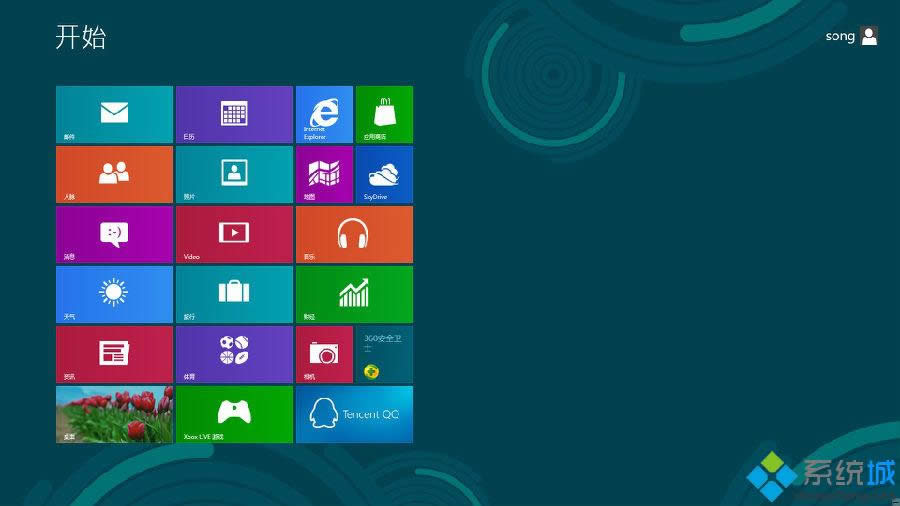Launch the 360 security guard tile
This screenshot has width=900, height=506.
point(385,354)
